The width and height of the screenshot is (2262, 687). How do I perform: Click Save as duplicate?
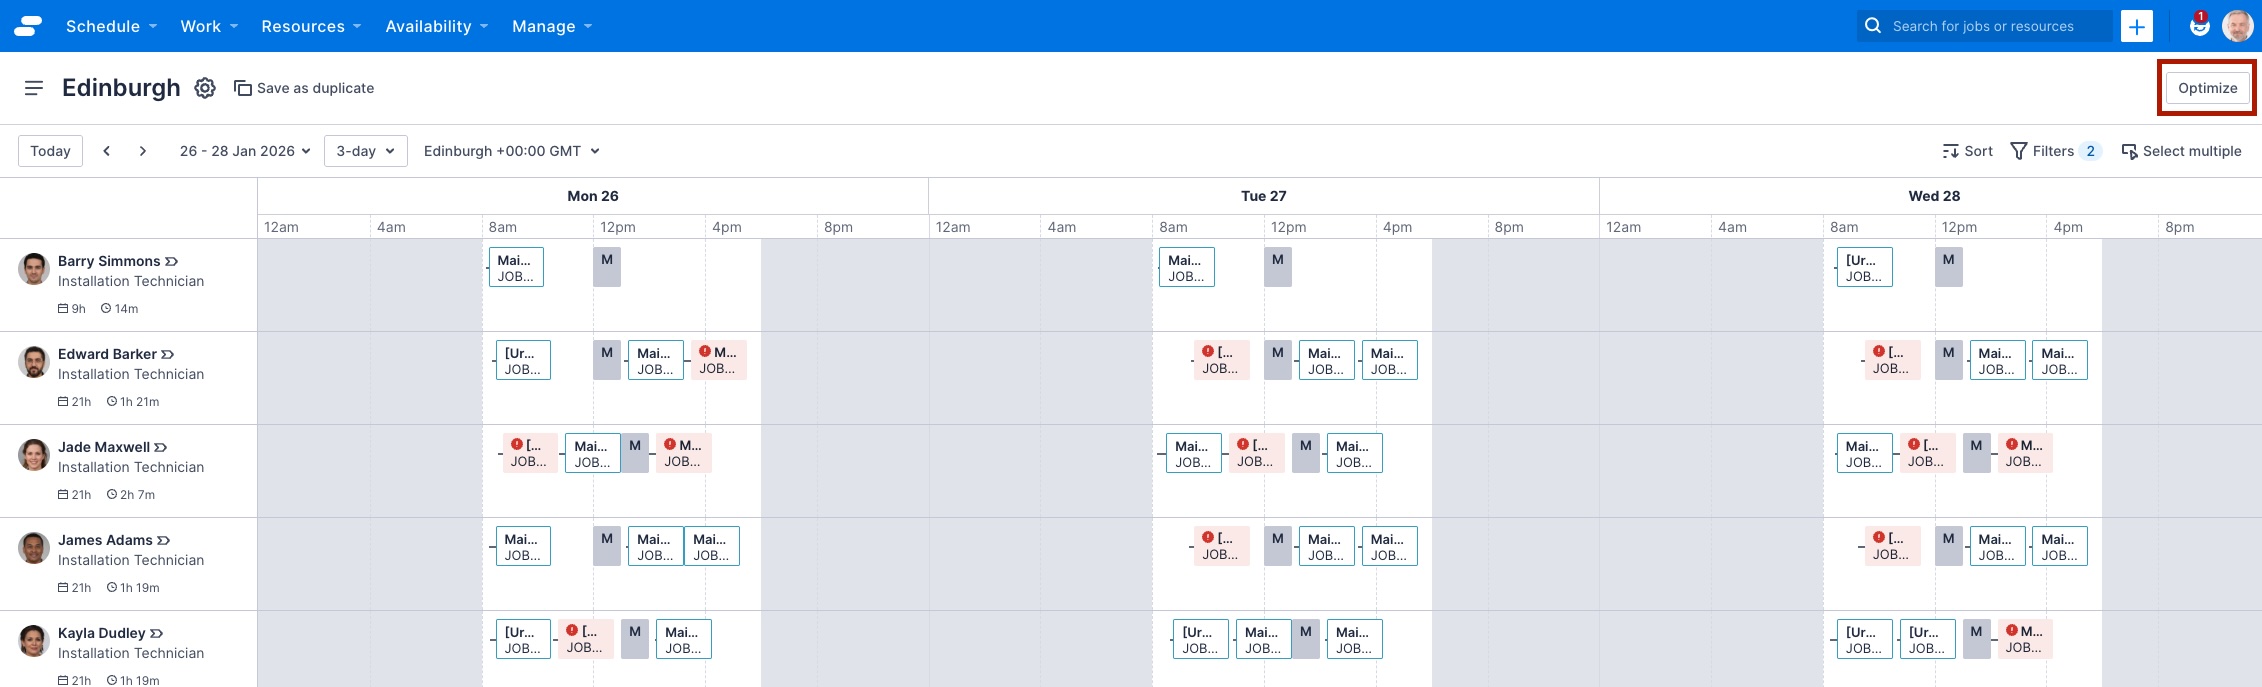coord(304,88)
